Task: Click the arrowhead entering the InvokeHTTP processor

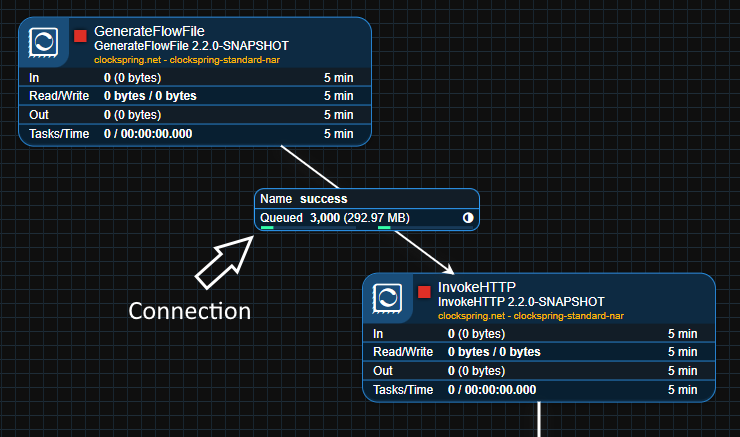Action: 449,270
